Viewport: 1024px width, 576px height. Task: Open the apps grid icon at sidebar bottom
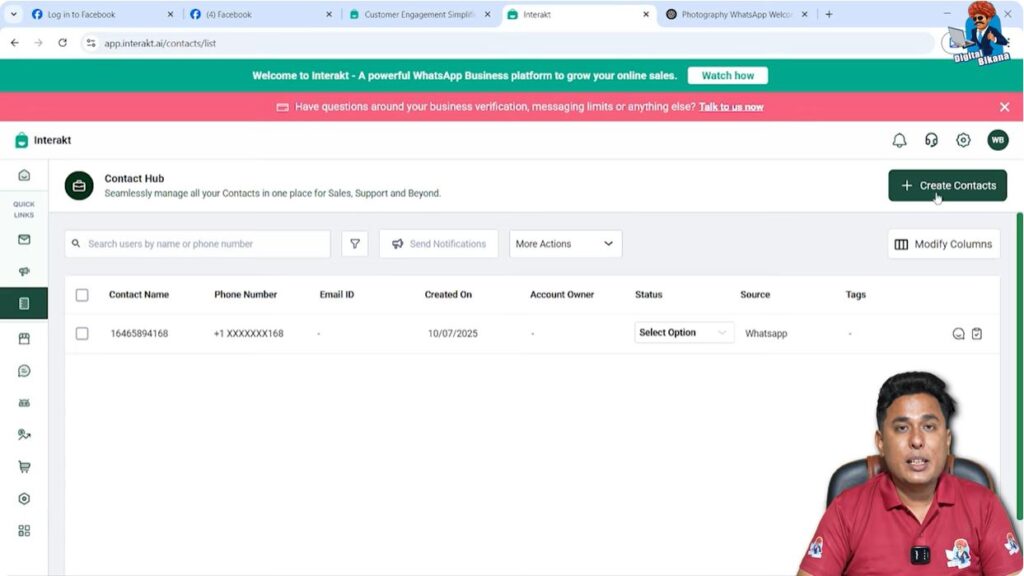point(24,530)
